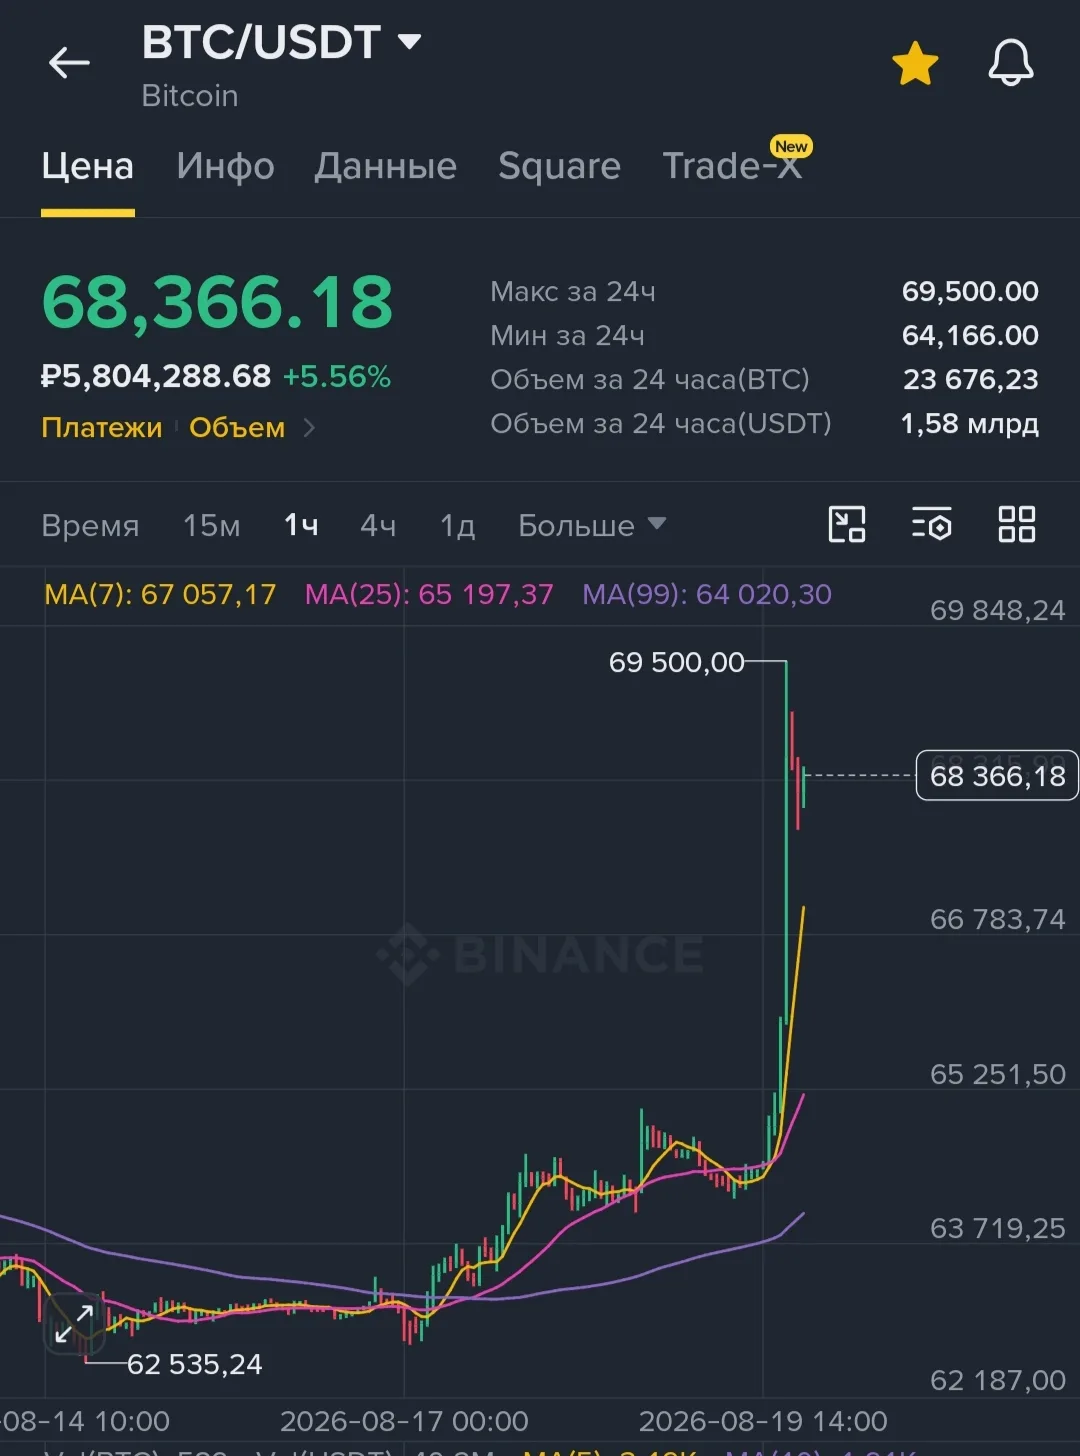
Task: Tap the 2026-08-19 14:00 time axis label
Action: point(763,1422)
